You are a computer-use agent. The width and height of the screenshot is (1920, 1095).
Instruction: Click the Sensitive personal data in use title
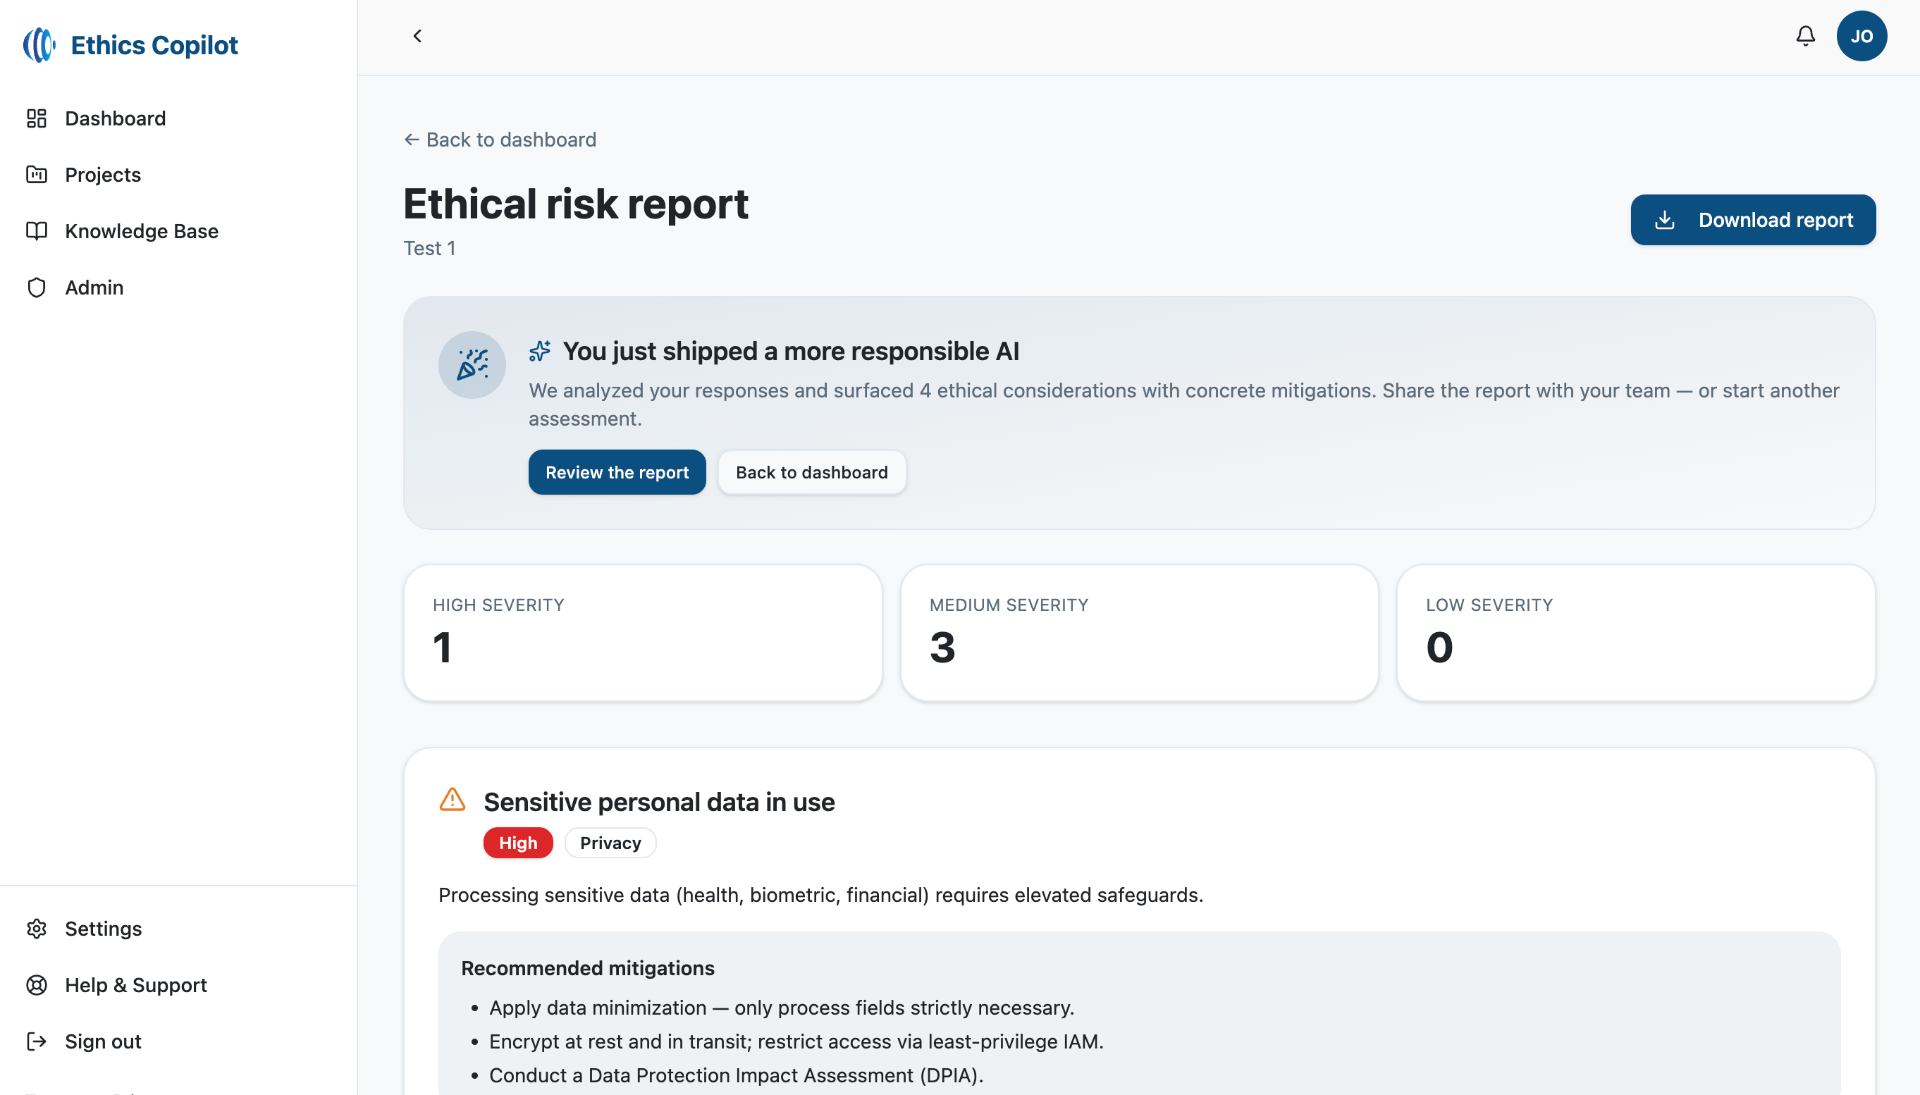pos(659,802)
